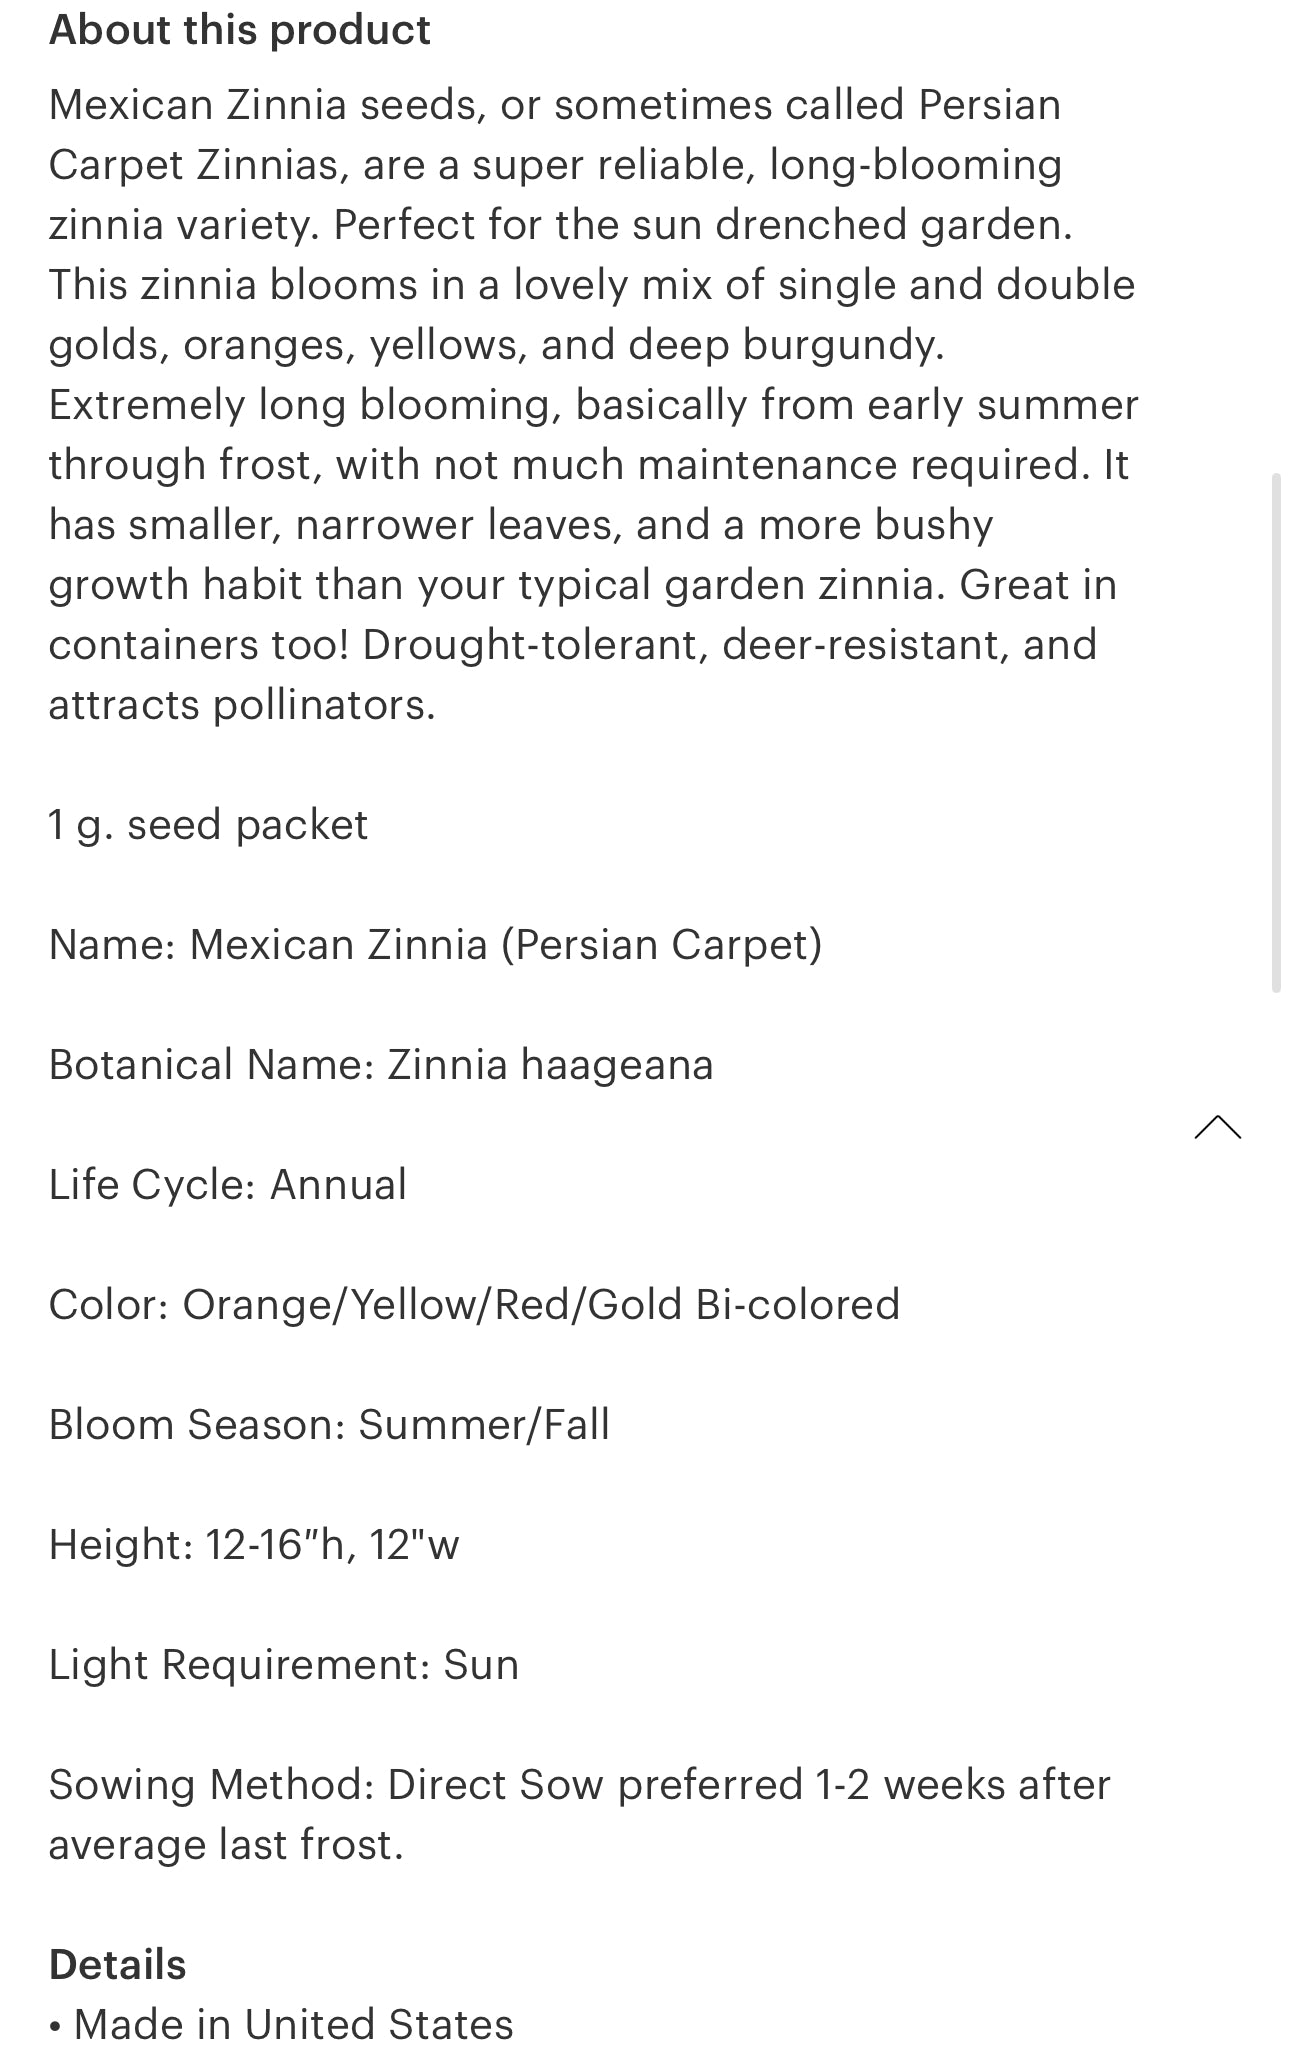Click the Life Cycle: Annual line
Viewport: 1290px width, 2063px height.
click(228, 1185)
